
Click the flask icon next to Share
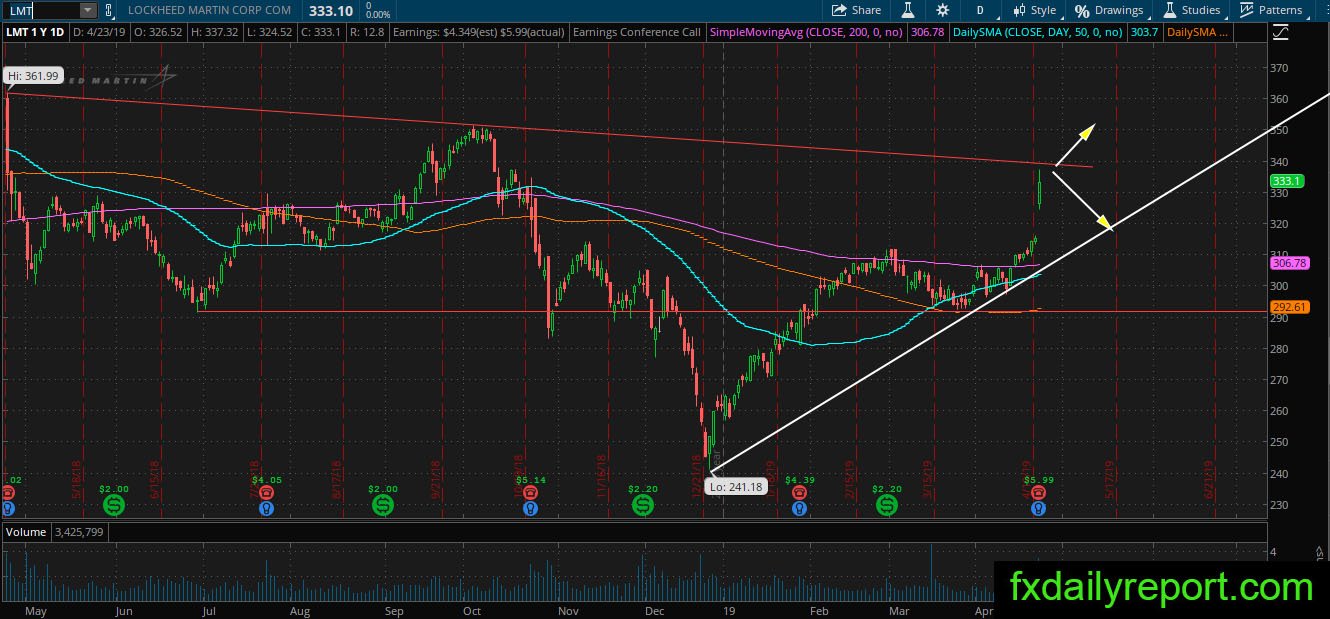[908, 10]
